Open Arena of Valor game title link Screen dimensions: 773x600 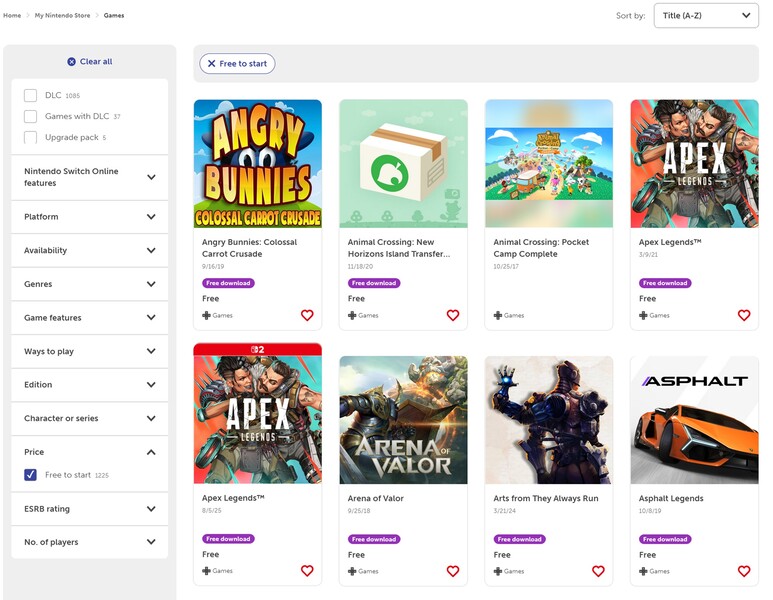click(x=373, y=498)
